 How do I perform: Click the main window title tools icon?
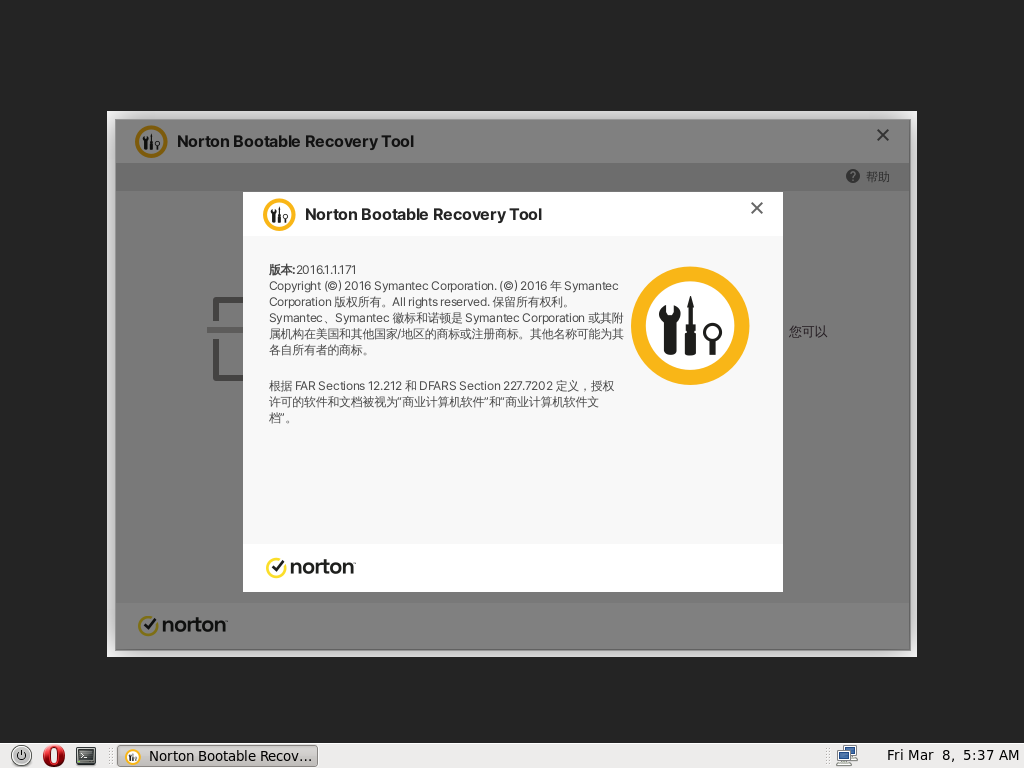pyautogui.click(x=151, y=142)
